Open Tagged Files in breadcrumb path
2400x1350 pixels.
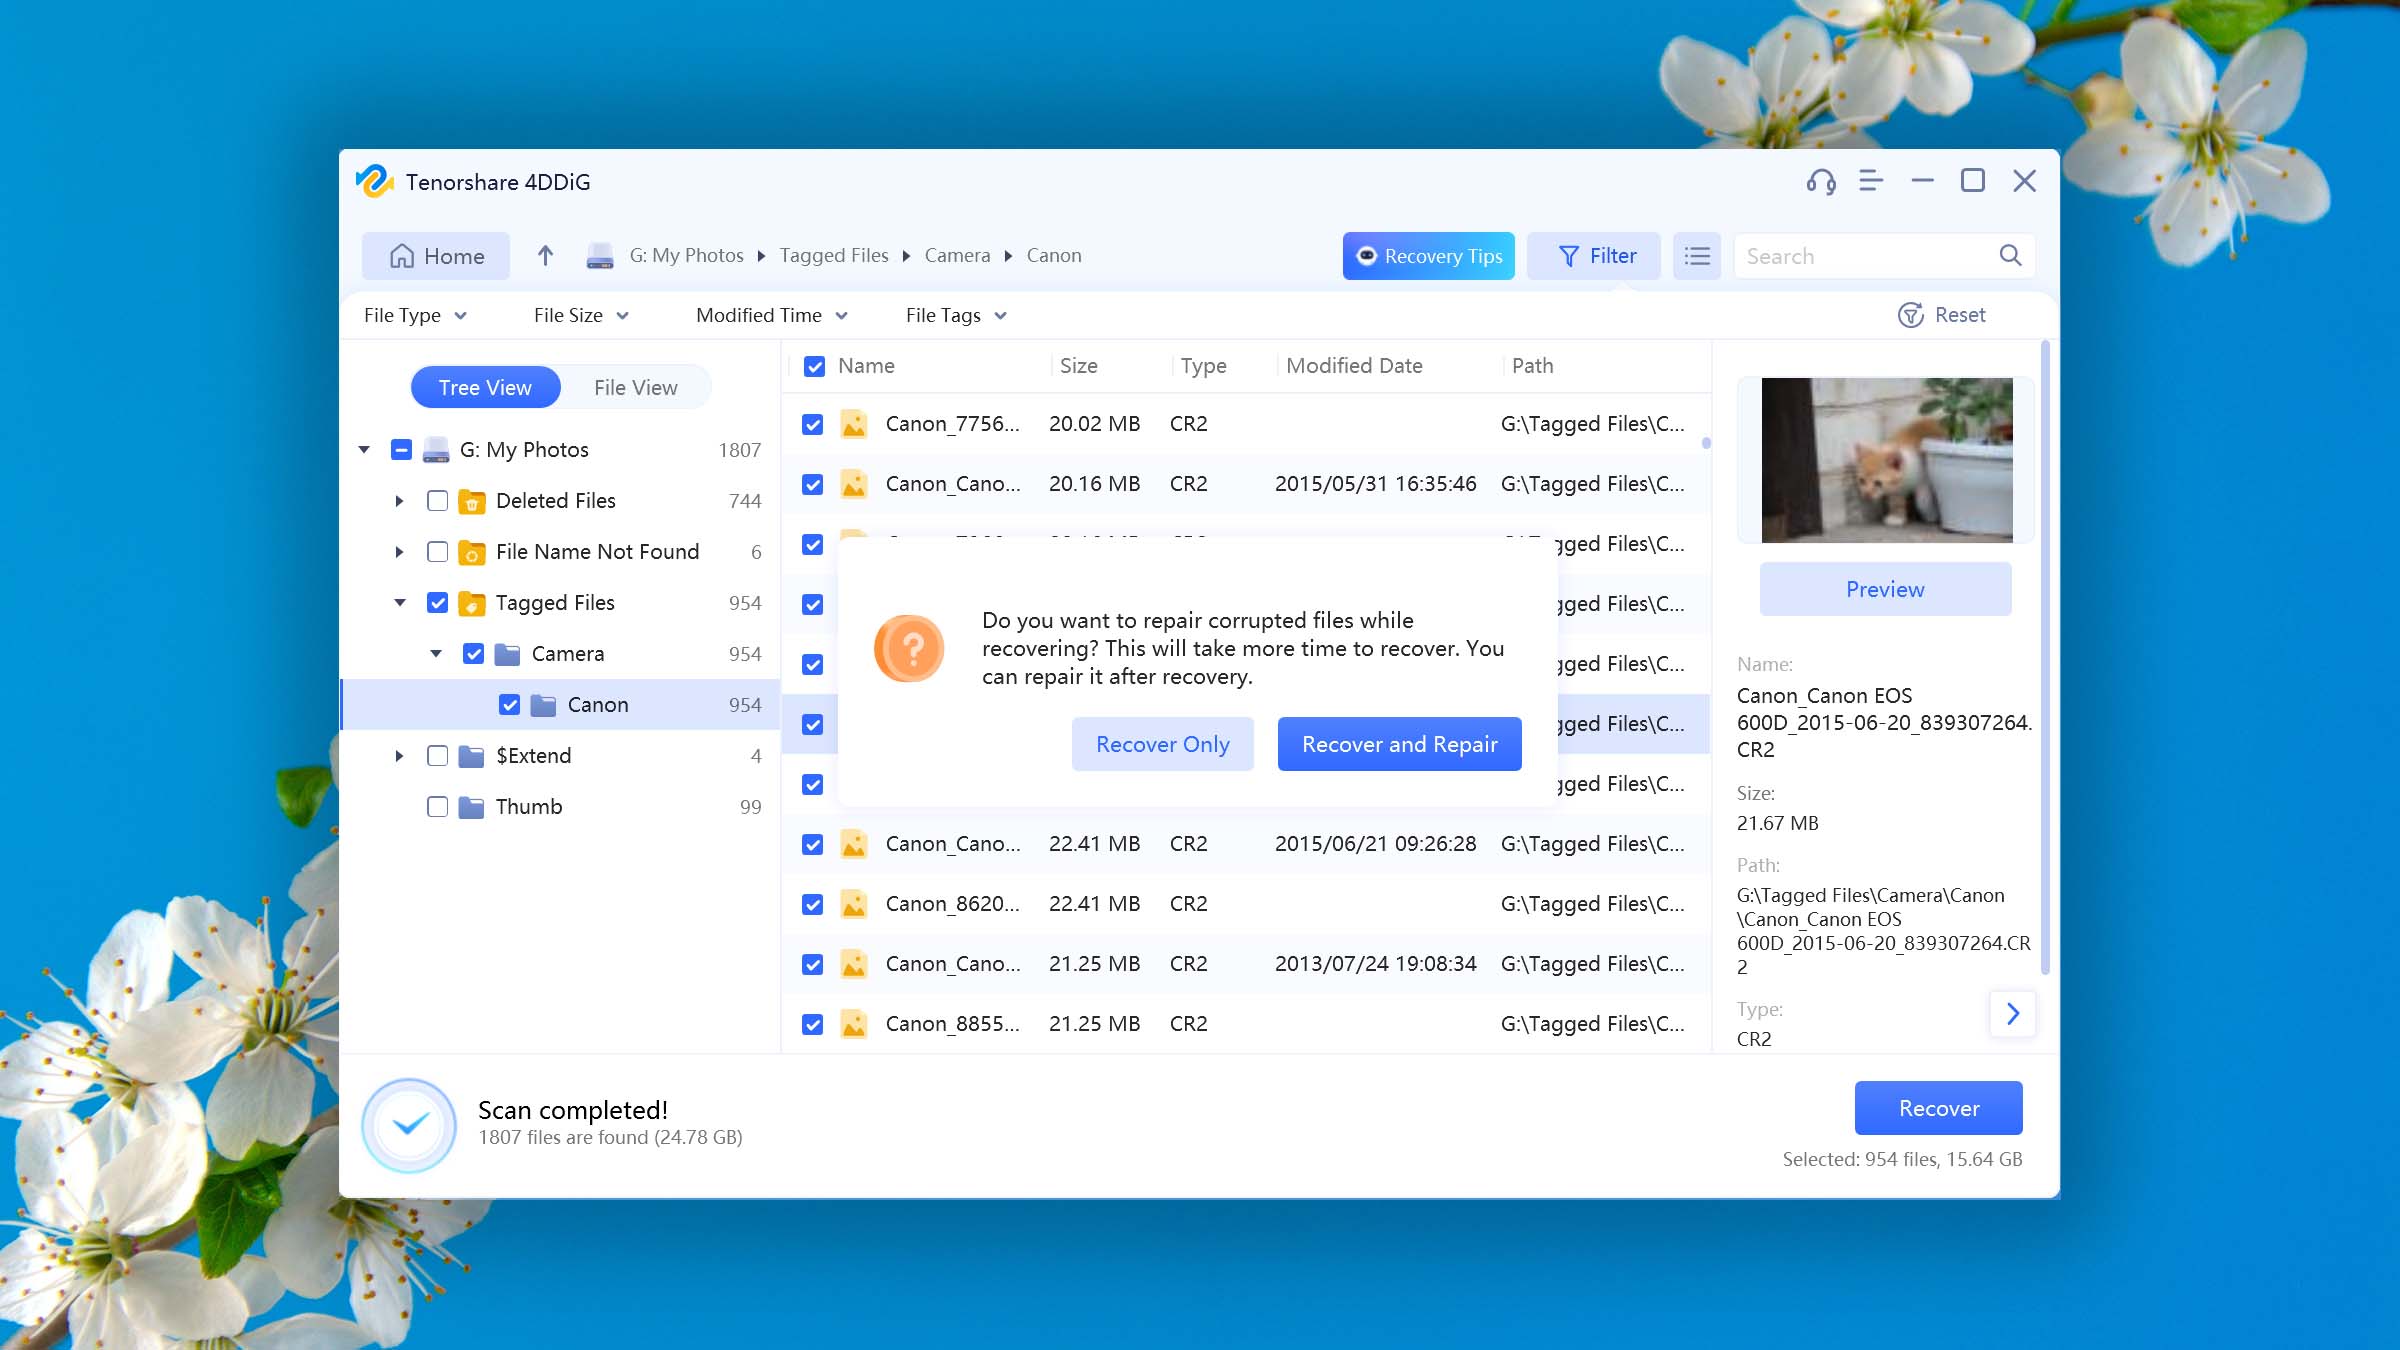pyautogui.click(x=834, y=256)
